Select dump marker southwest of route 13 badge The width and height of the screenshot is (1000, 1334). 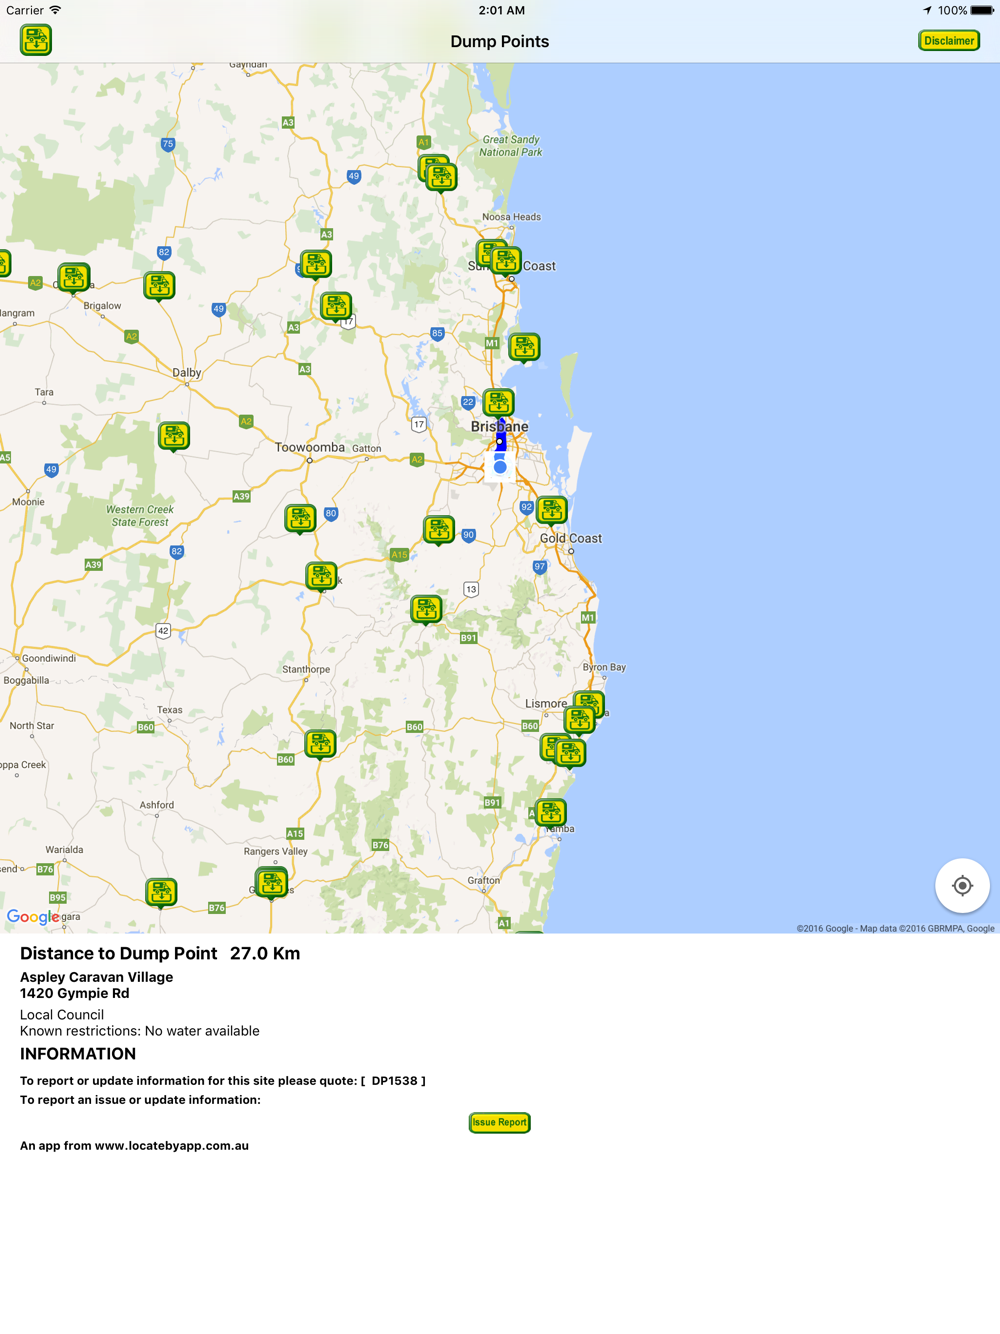426,608
